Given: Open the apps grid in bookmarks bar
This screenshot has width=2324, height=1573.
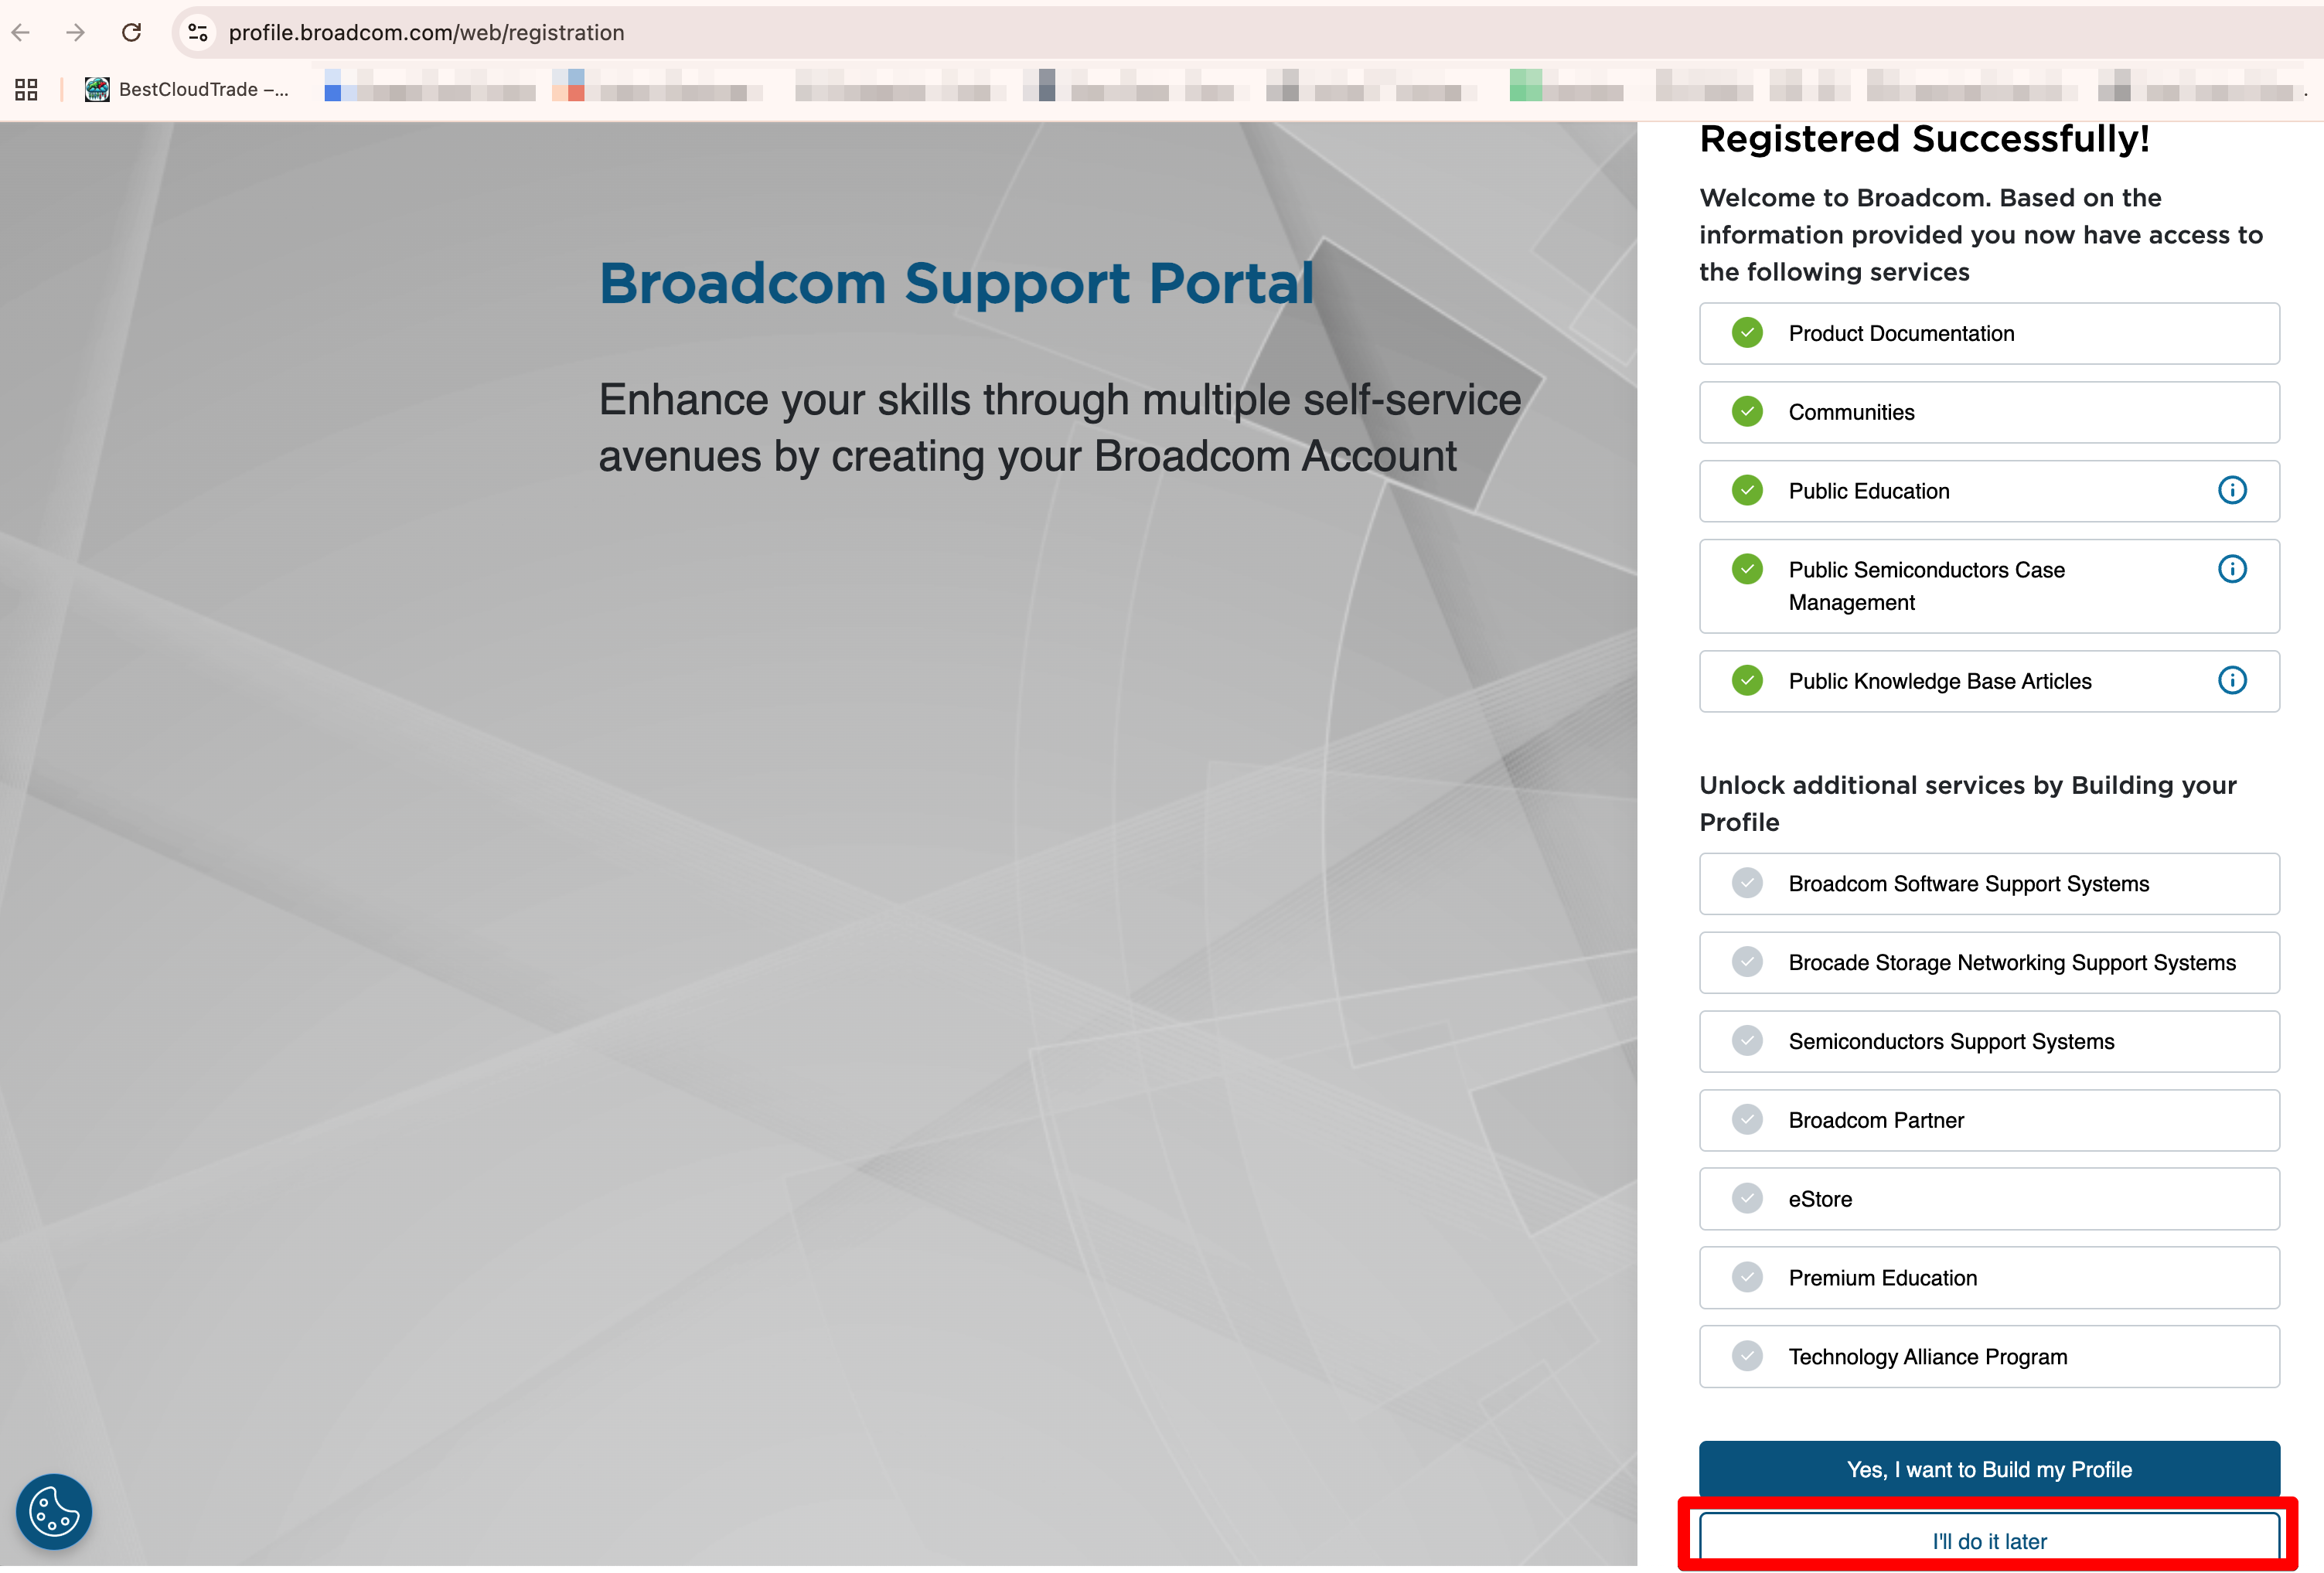Looking at the screenshot, I should 26,89.
